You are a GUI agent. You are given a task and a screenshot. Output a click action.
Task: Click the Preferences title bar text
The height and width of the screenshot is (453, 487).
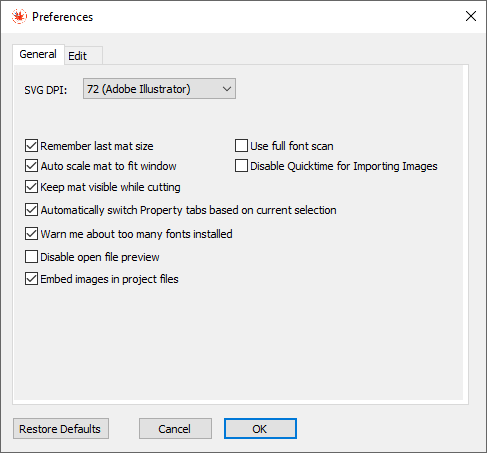63,17
